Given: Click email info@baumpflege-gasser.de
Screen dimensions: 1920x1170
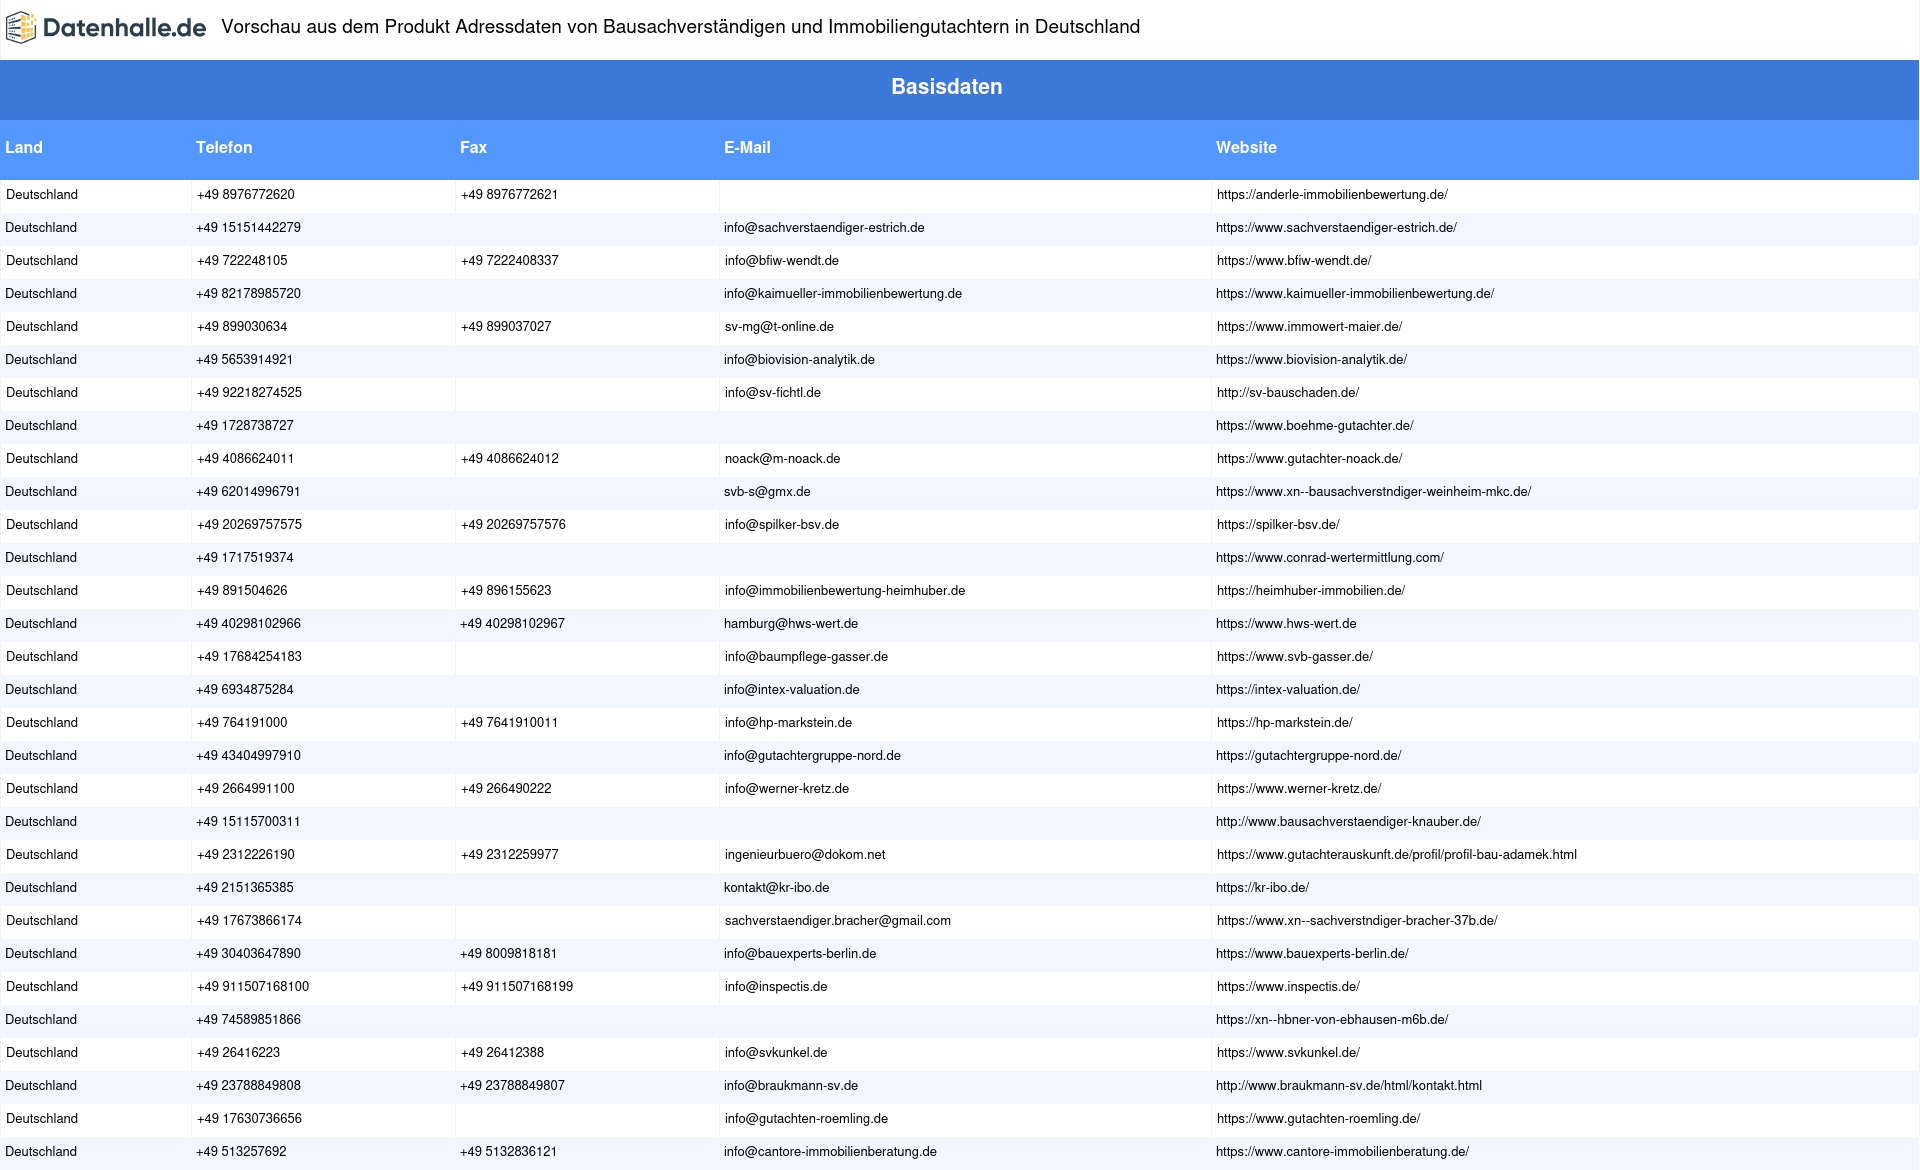Looking at the screenshot, I should pyautogui.click(x=806, y=657).
